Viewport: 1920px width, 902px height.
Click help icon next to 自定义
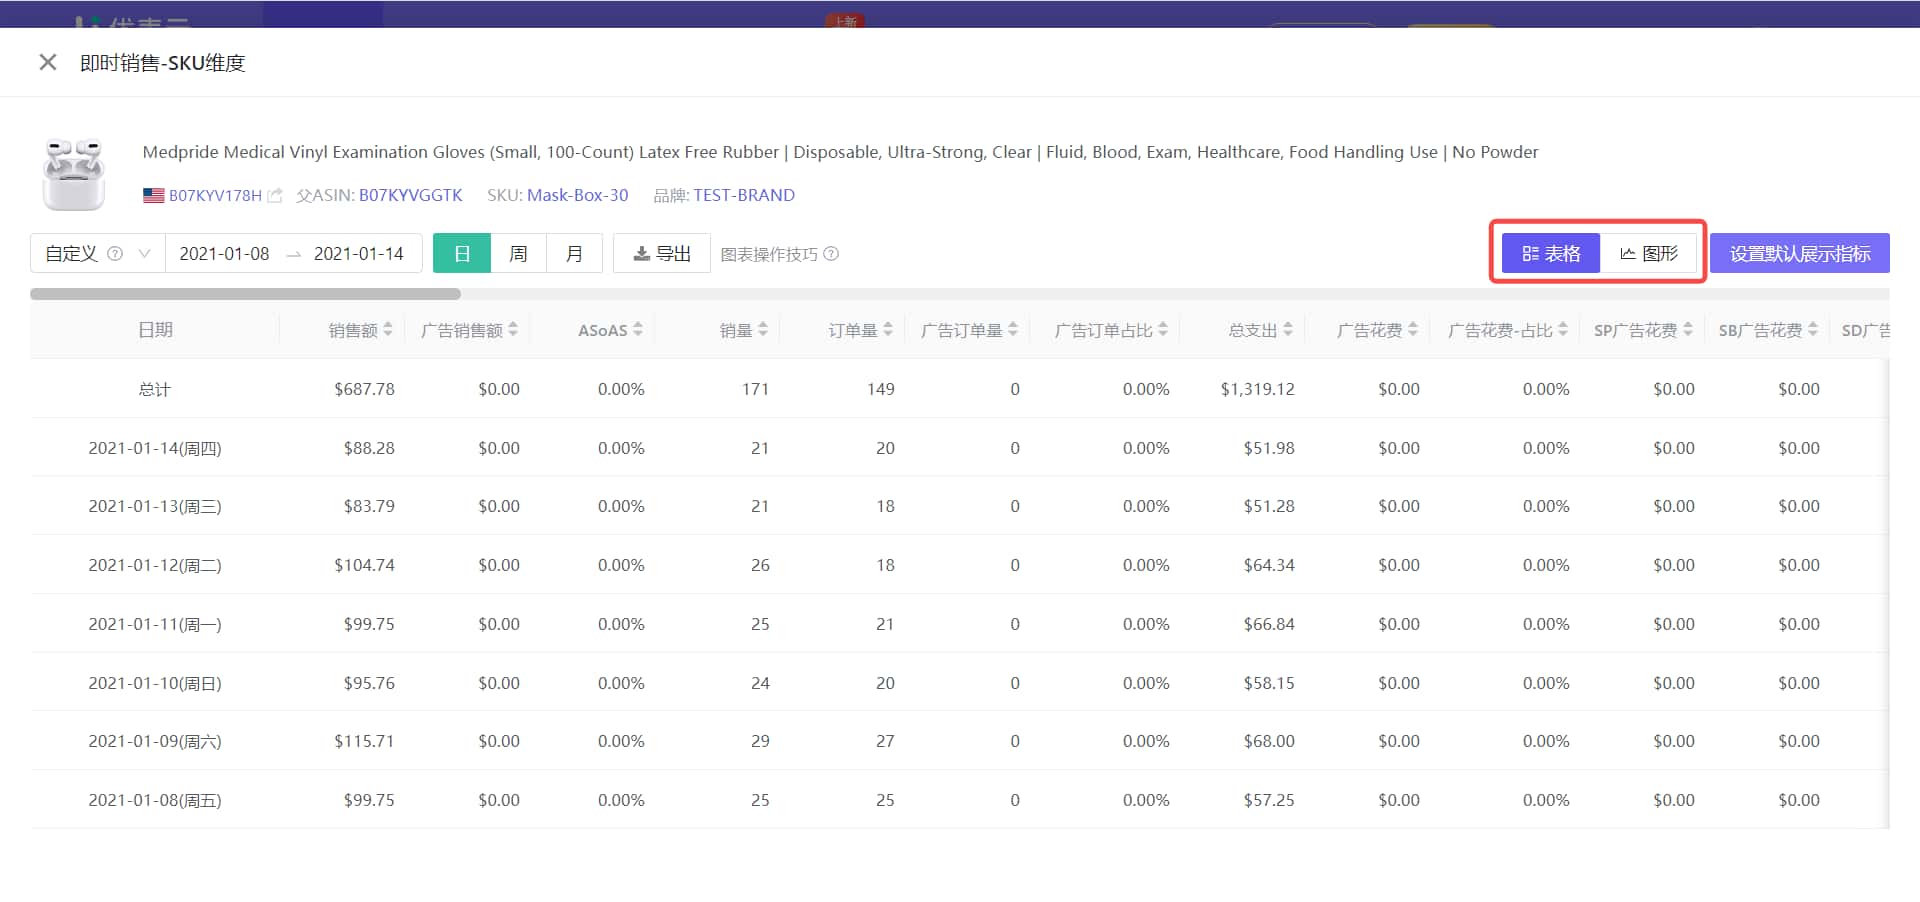click(x=115, y=254)
